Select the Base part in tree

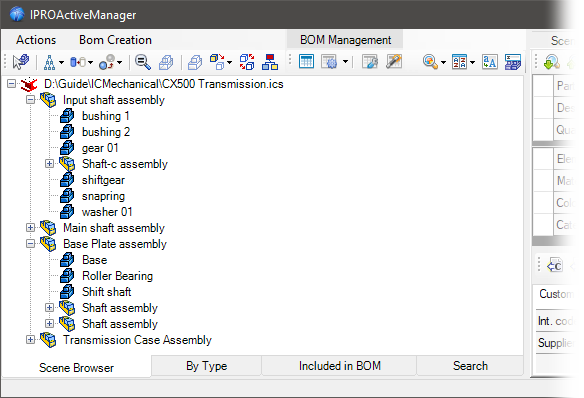pos(95,260)
